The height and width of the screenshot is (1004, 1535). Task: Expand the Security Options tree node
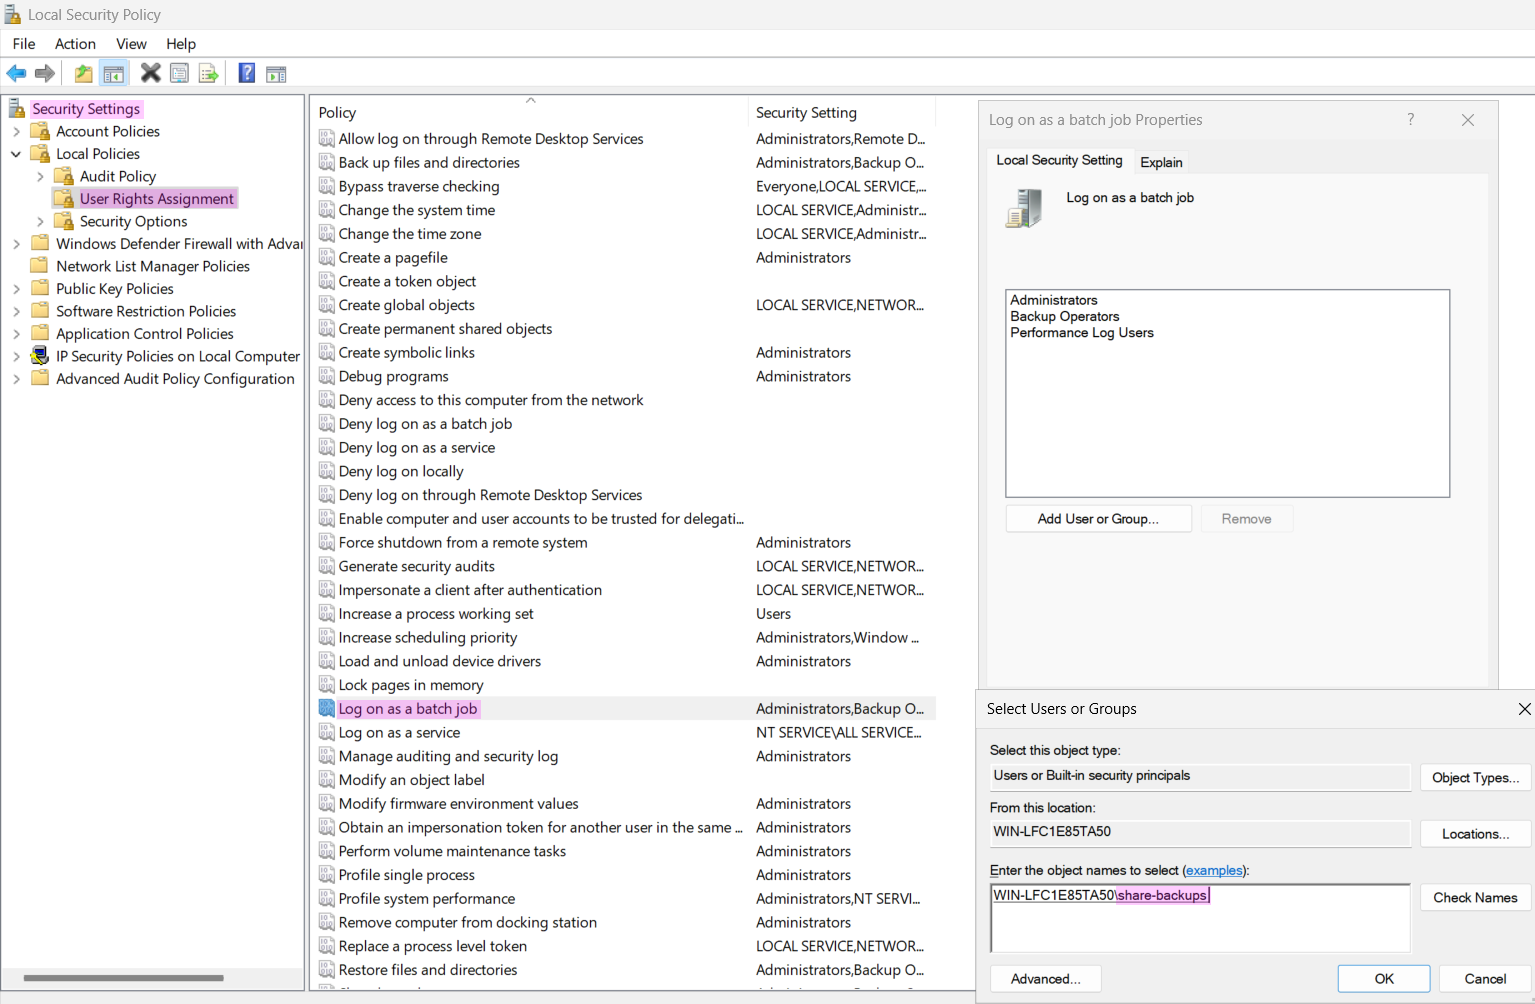click(40, 222)
